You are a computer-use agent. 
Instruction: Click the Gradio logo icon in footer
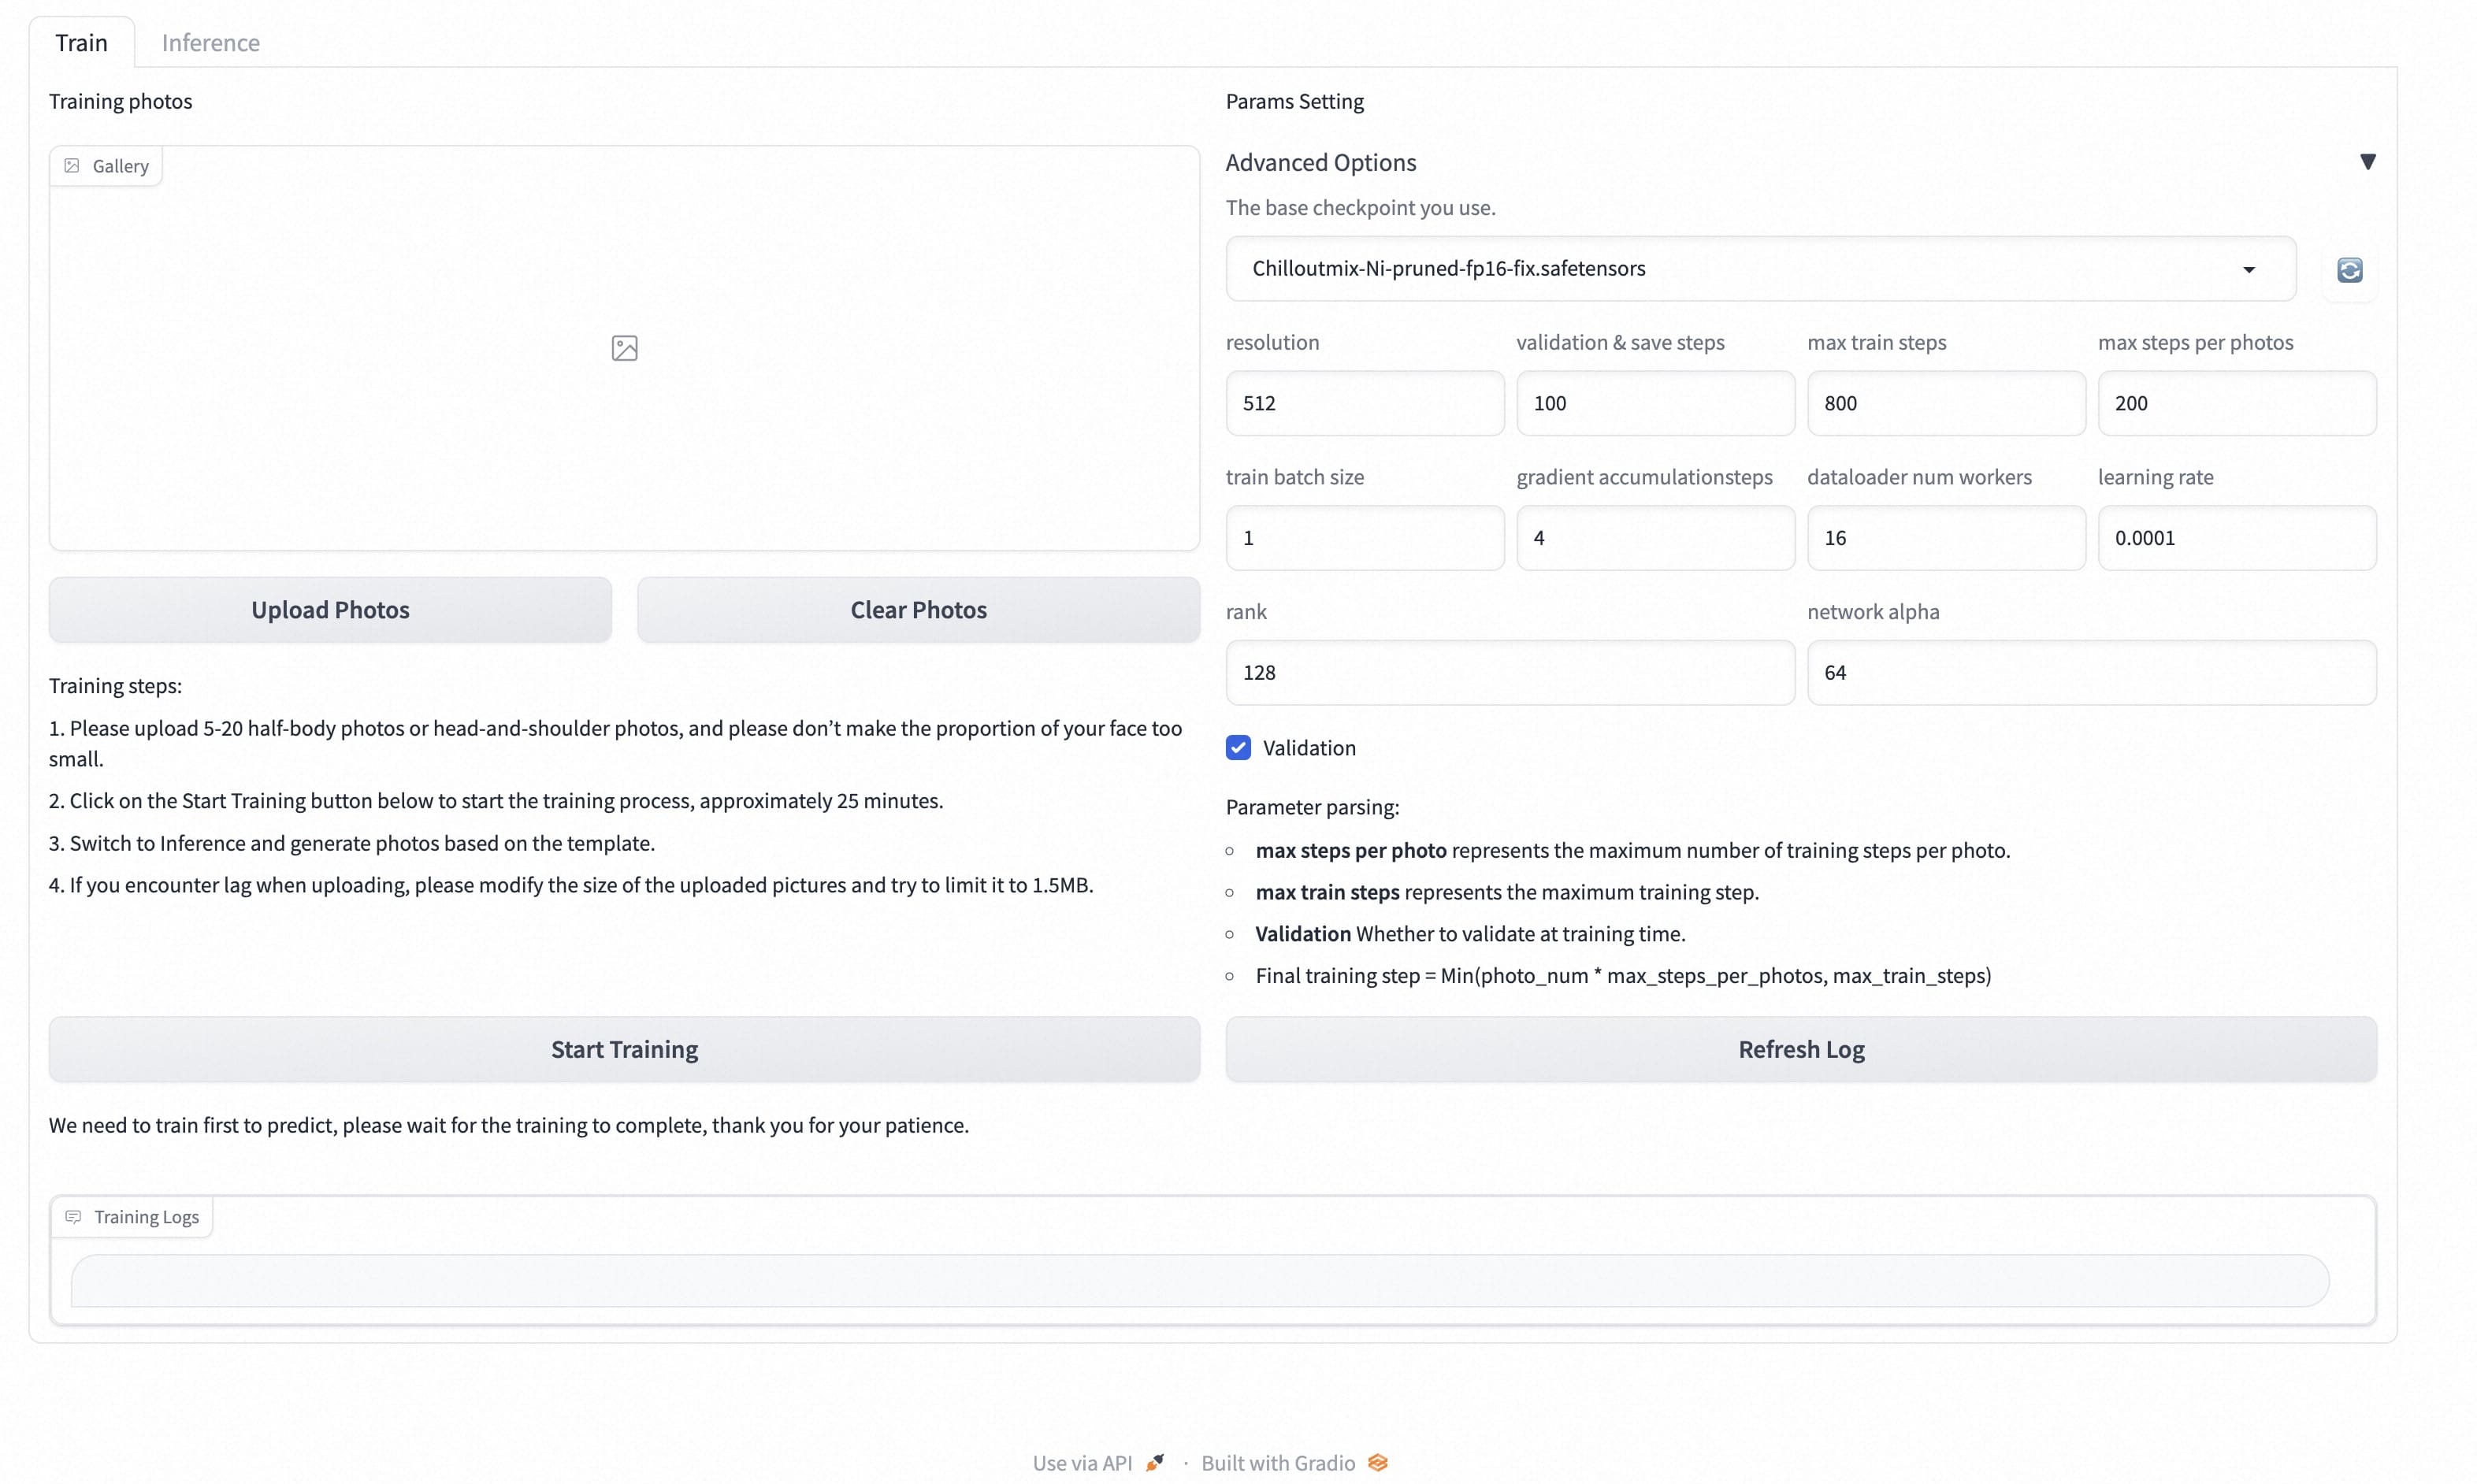click(1378, 1462)
